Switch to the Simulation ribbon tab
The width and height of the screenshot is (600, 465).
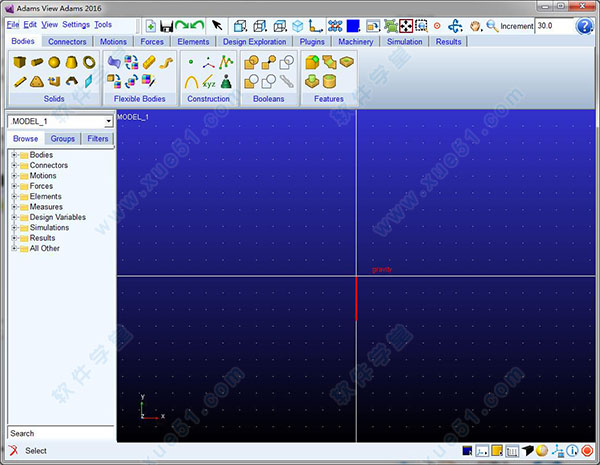click(404, 42)
